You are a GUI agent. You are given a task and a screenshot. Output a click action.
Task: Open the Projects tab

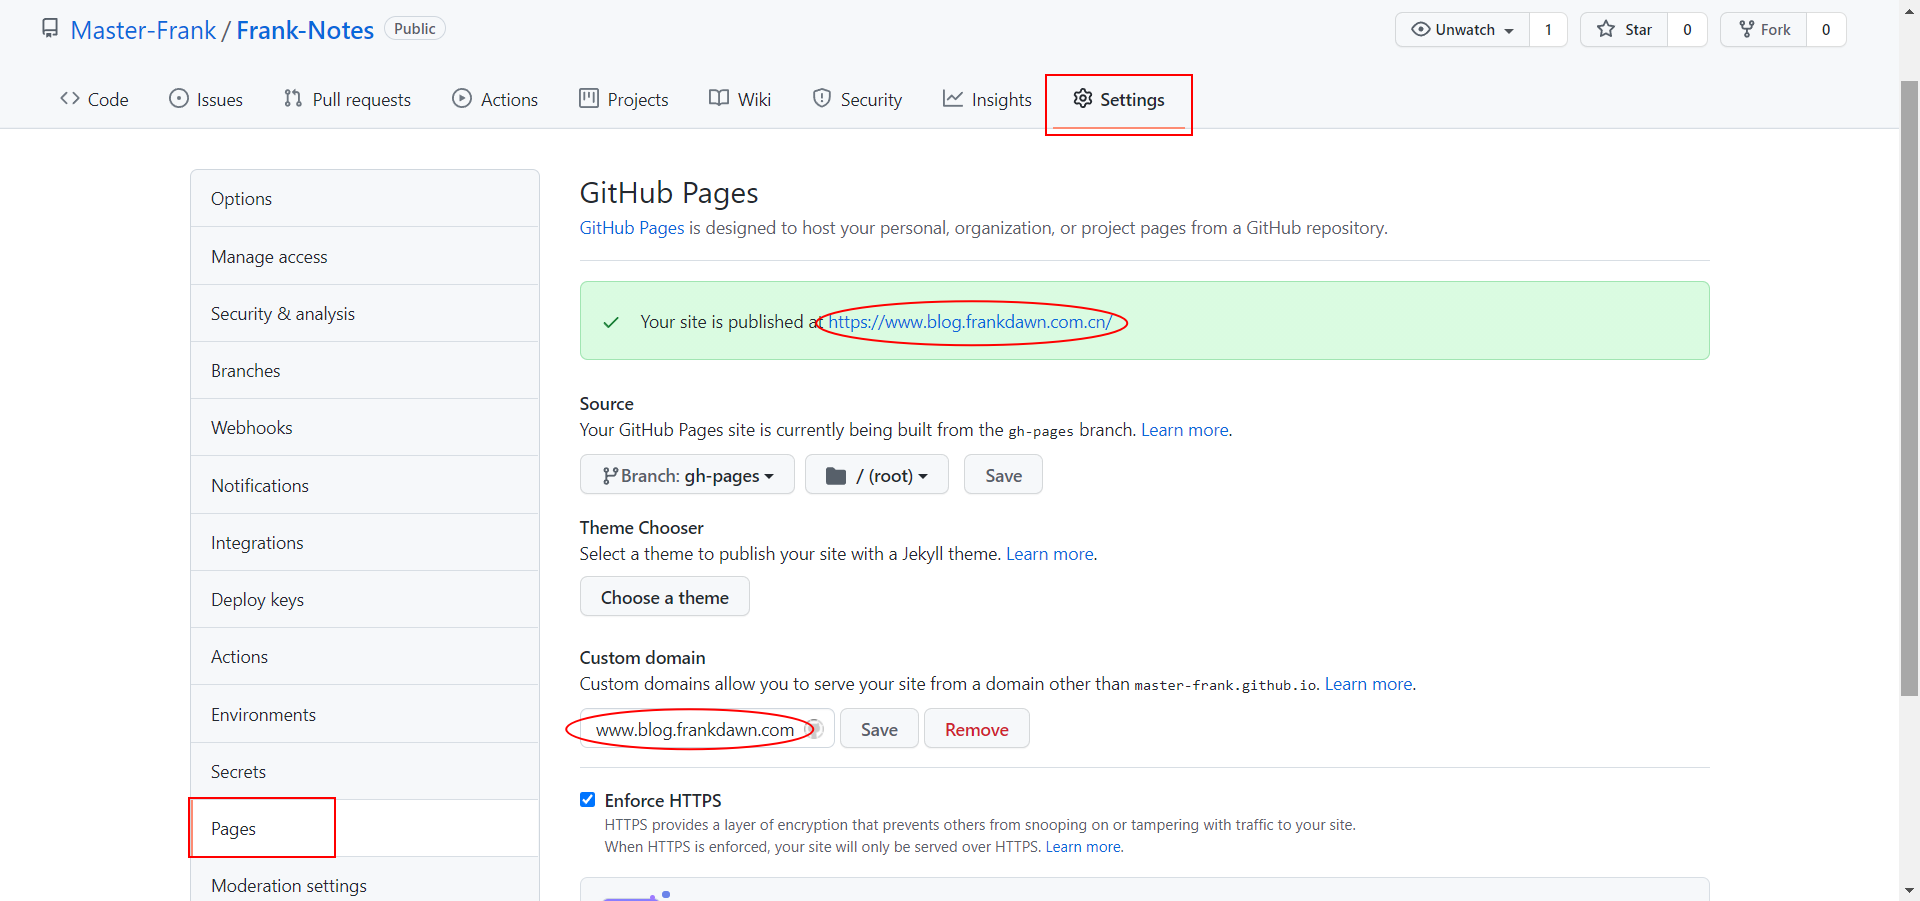(x=624, y=99)
